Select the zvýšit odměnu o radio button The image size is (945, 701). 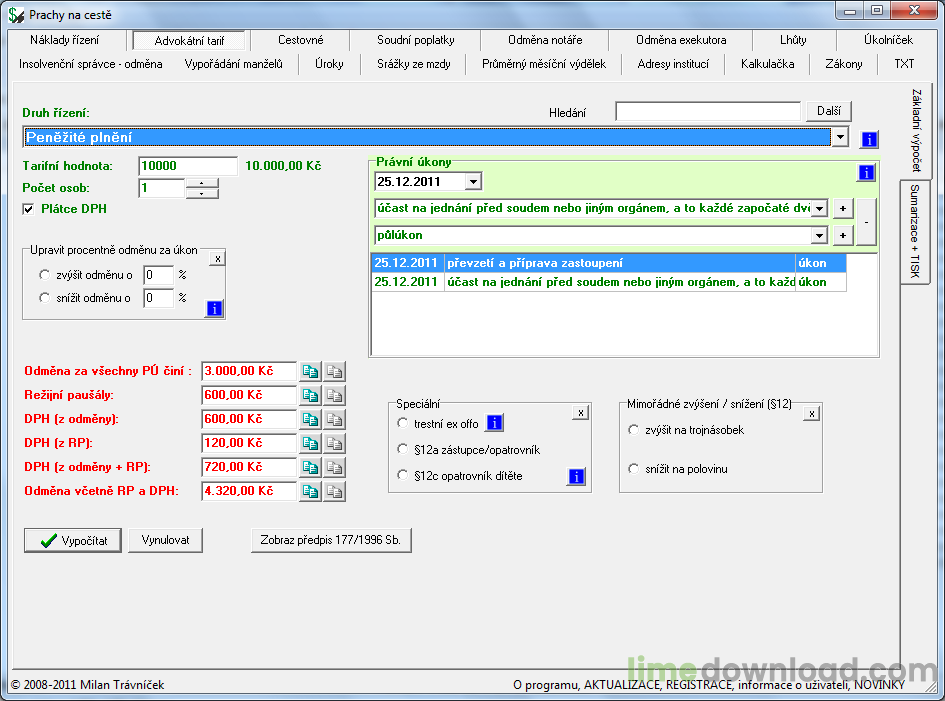coord(44,274)
